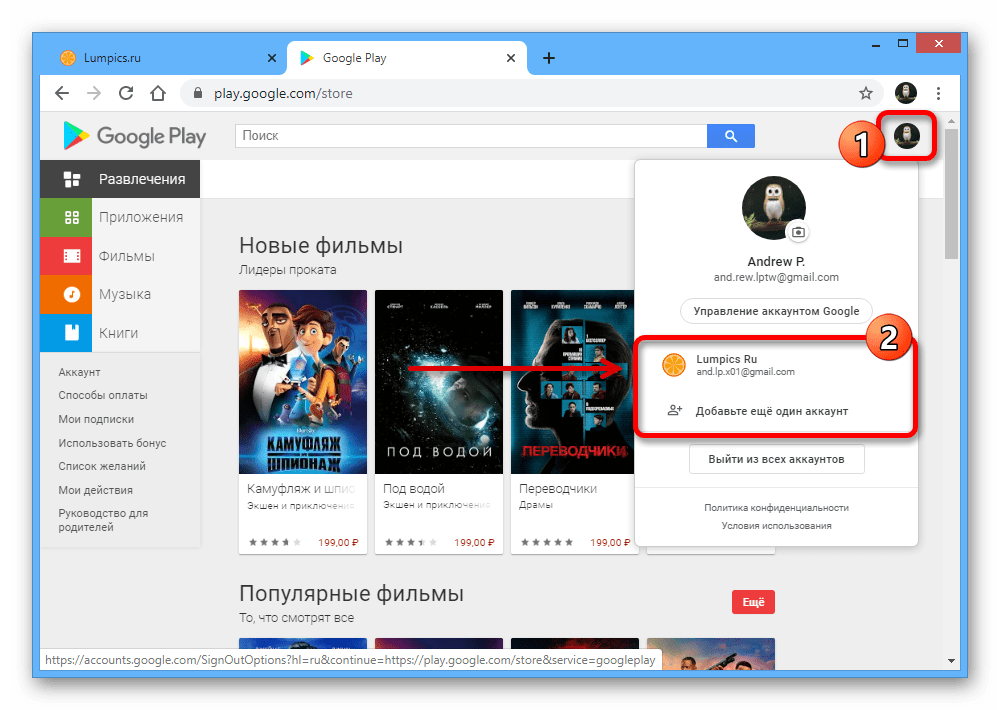Click the camera icon on profile photo
Viewport: 1000px width, 710px height.
click(798, 232)
